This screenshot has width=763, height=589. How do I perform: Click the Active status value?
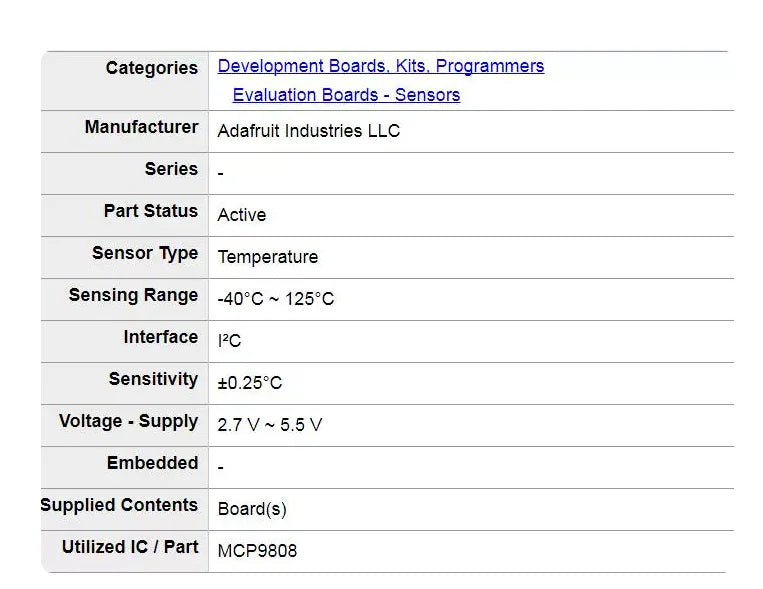[242, 215]
